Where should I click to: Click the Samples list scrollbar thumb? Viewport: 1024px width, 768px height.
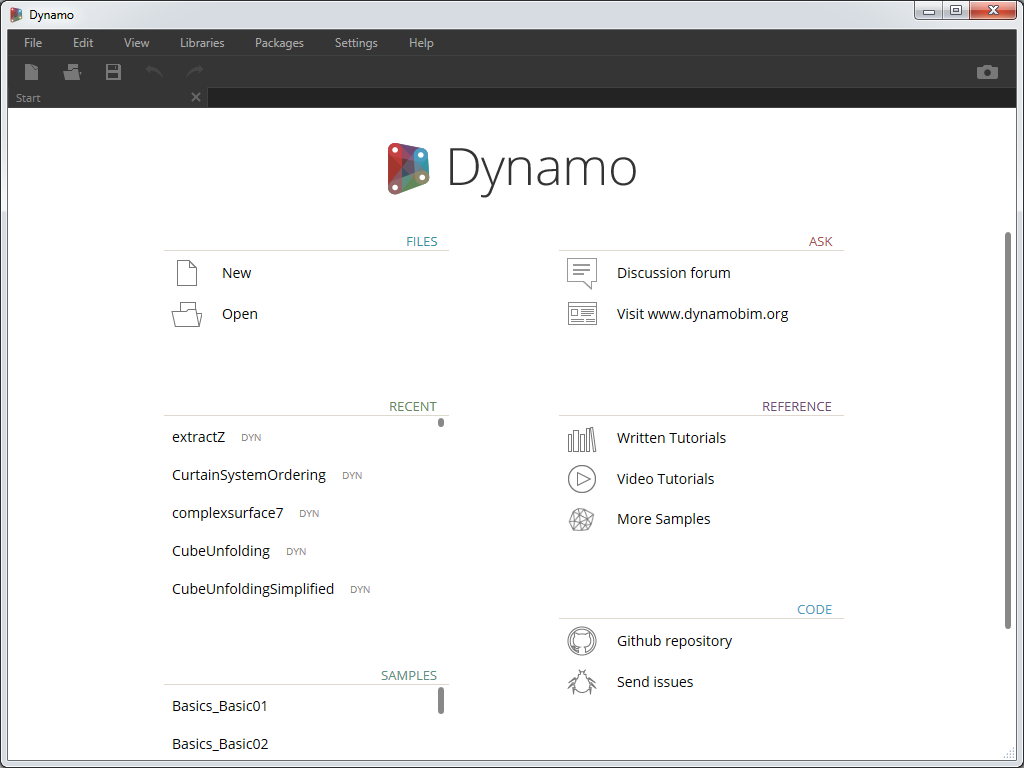(441, 701)
